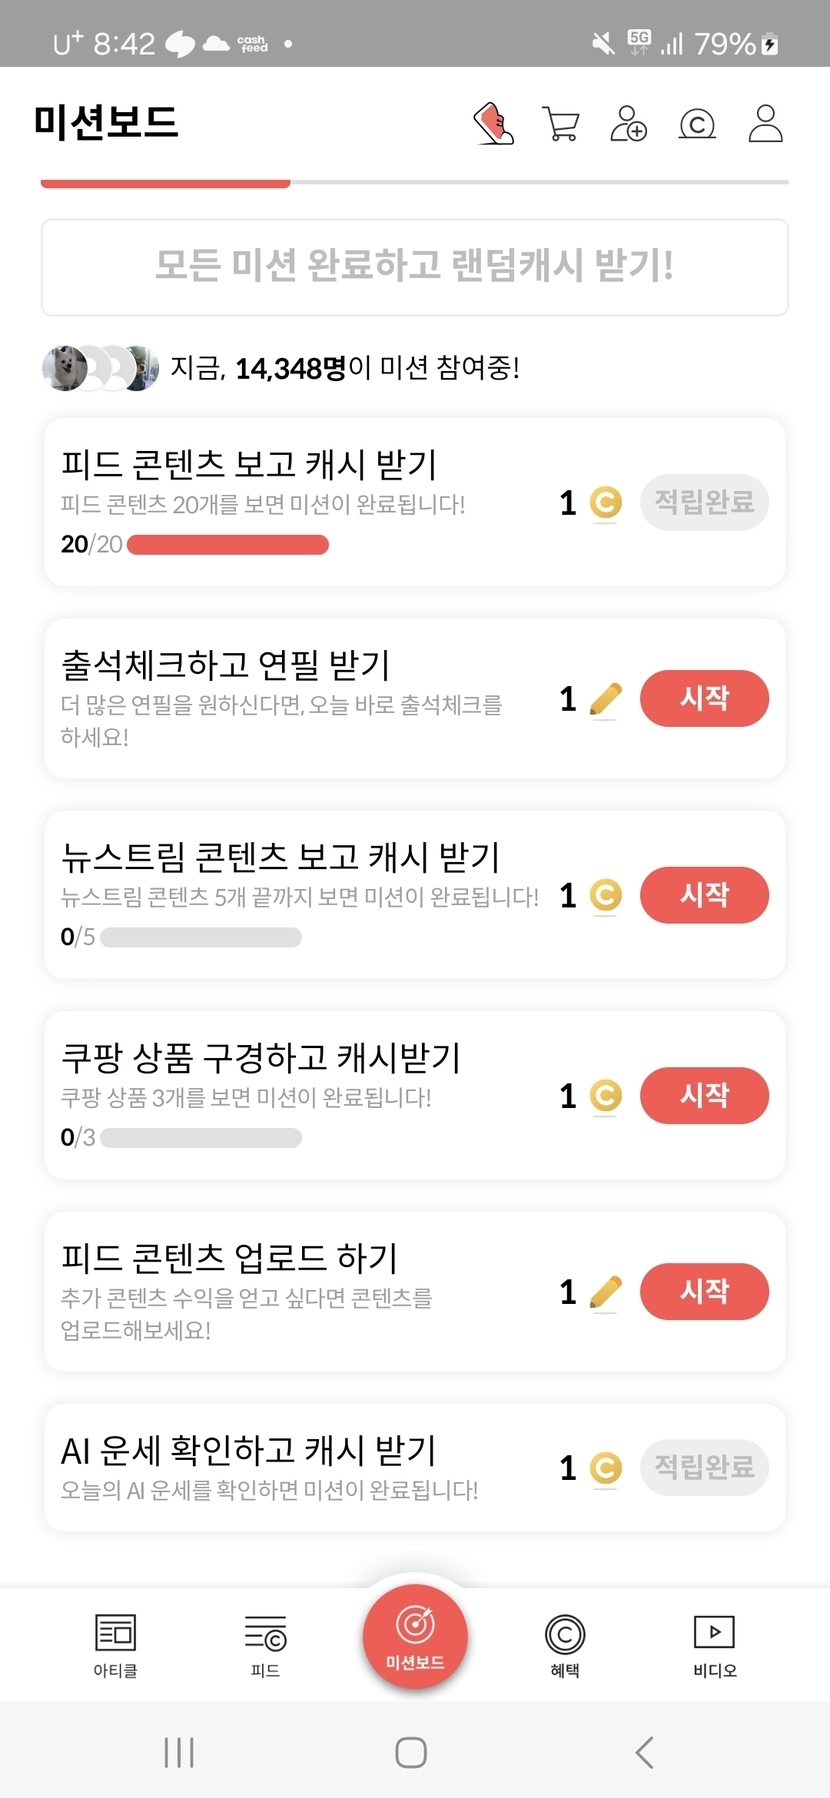Open the cash coin icon in header
The height and width of the screenshot is (1798, 830).
(x=697, y=124)
